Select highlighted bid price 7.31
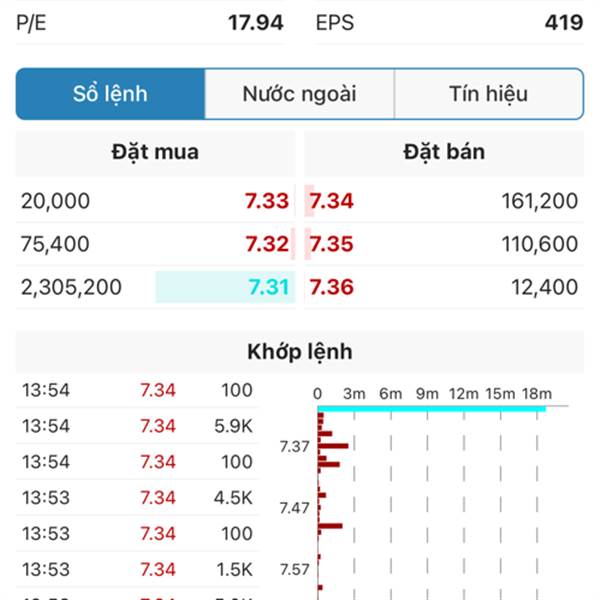Viewport: 600px width, 600px height. tap(268, 287)
